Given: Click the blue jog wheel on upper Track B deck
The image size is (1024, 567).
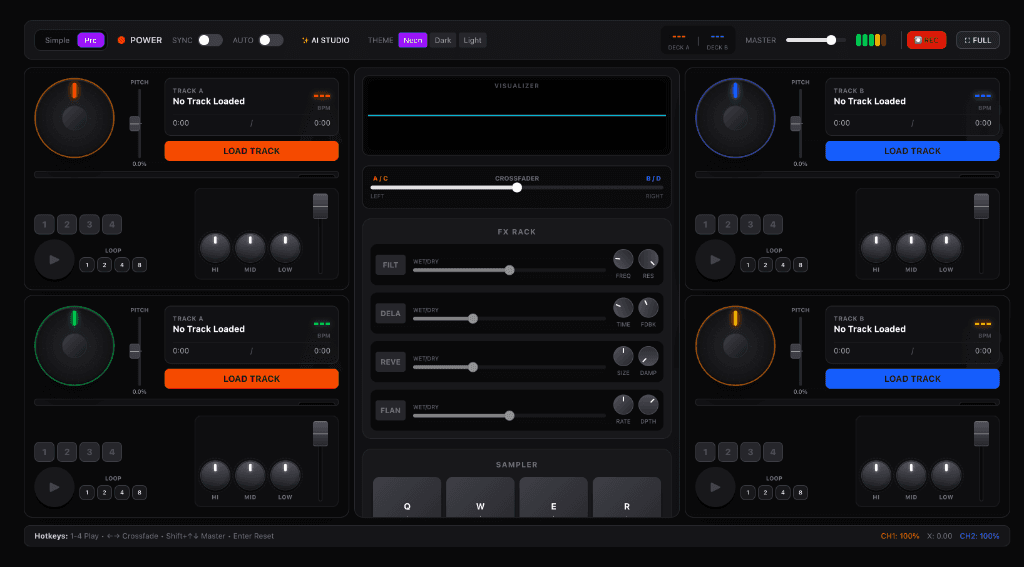Looking at the screenshot, I should tap(735, 118).
